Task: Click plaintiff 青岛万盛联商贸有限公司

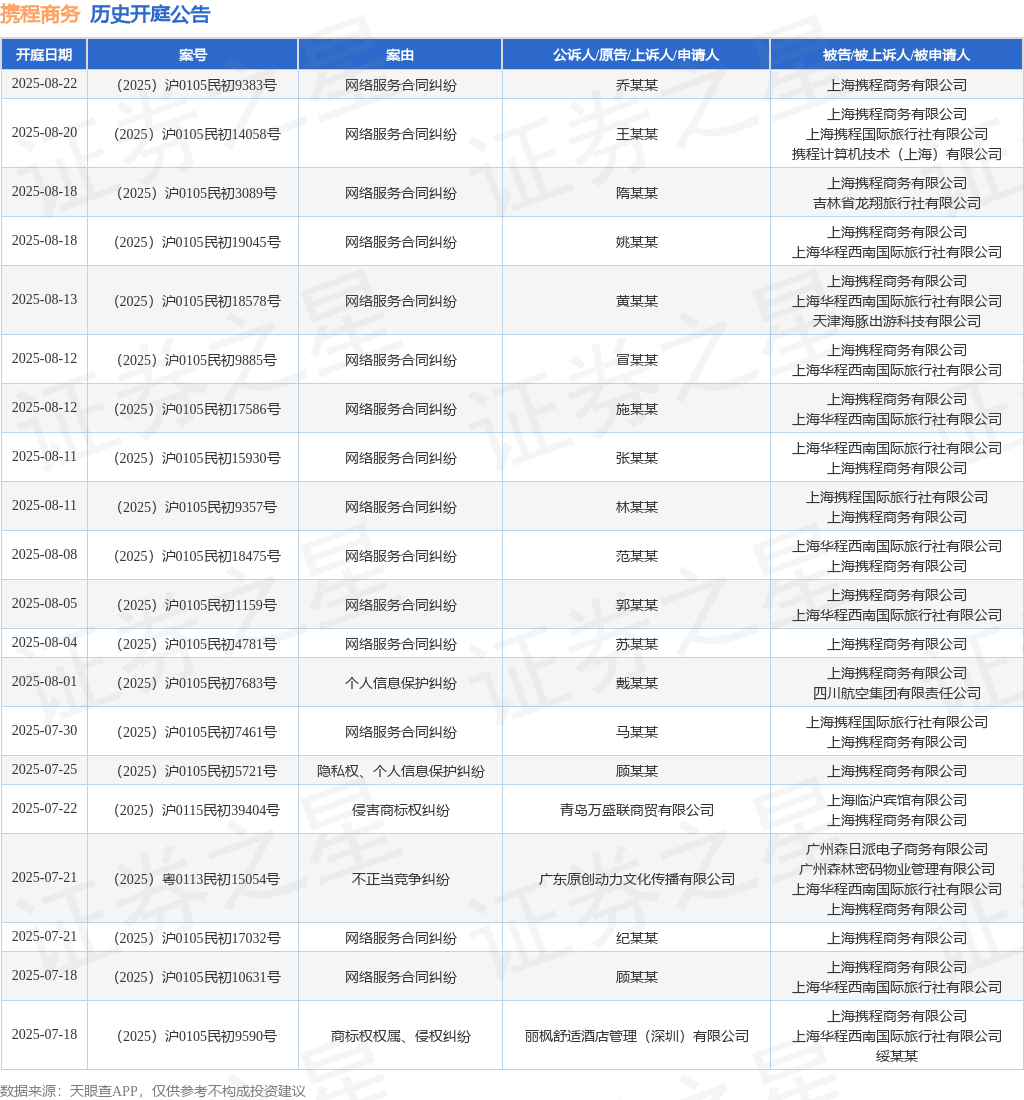Action: 637,812
